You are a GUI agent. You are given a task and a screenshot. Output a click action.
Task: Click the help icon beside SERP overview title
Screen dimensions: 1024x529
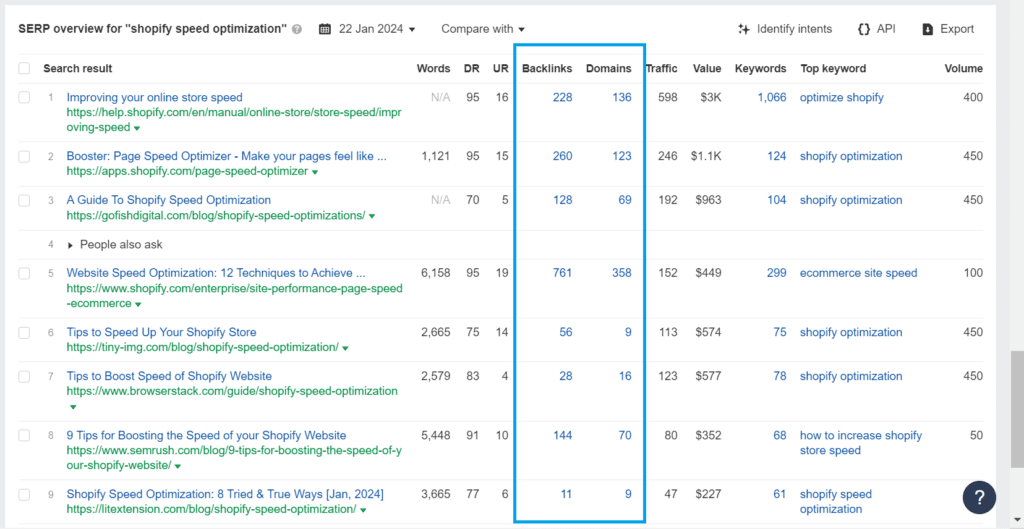tap(297, 29)
